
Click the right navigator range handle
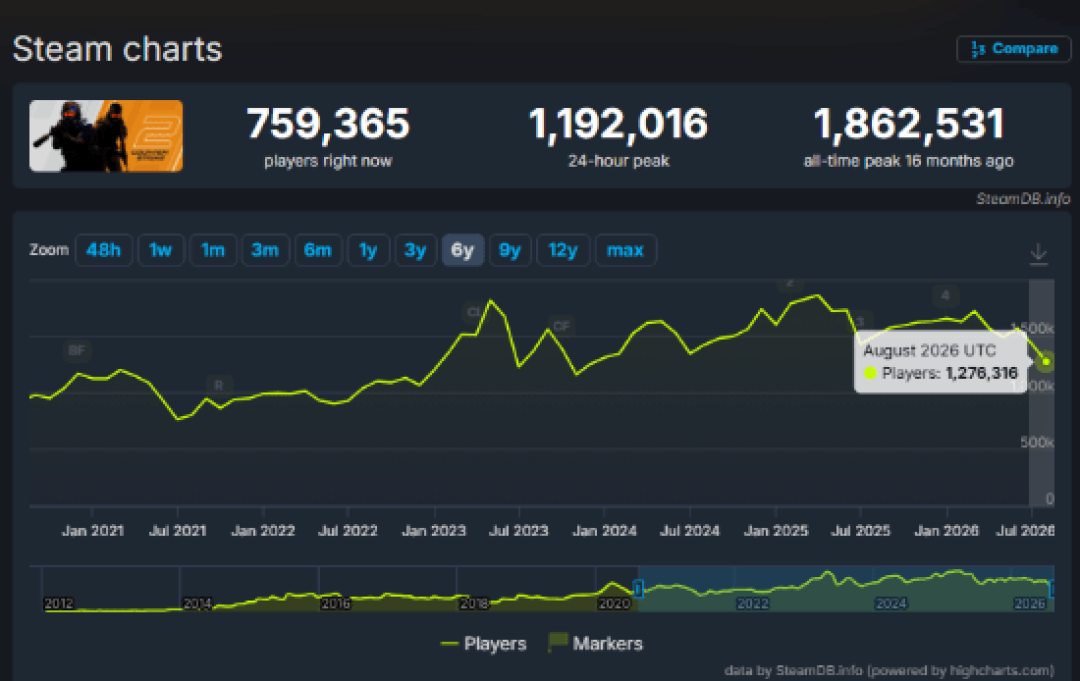click(x=1052, y=589)
